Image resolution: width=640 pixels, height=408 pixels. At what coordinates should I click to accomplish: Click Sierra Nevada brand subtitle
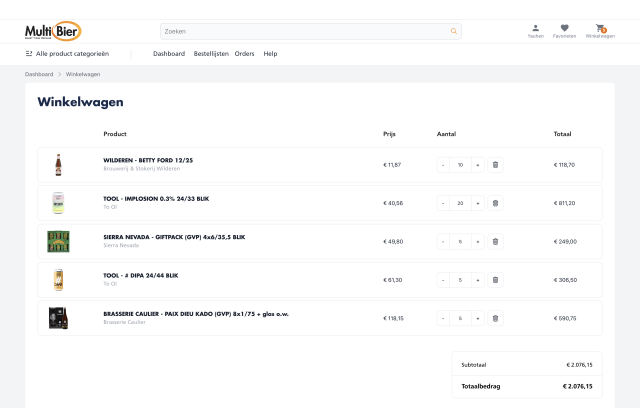point(121,245)
